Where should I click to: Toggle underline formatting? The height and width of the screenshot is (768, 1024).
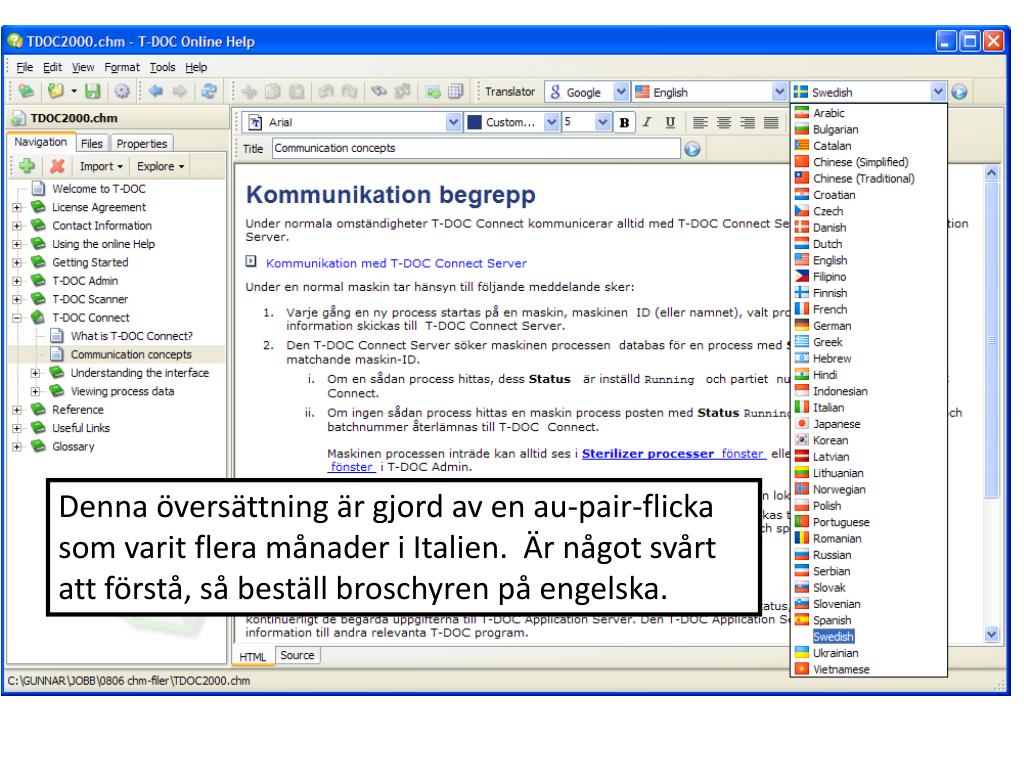click(x=670, y=122)
